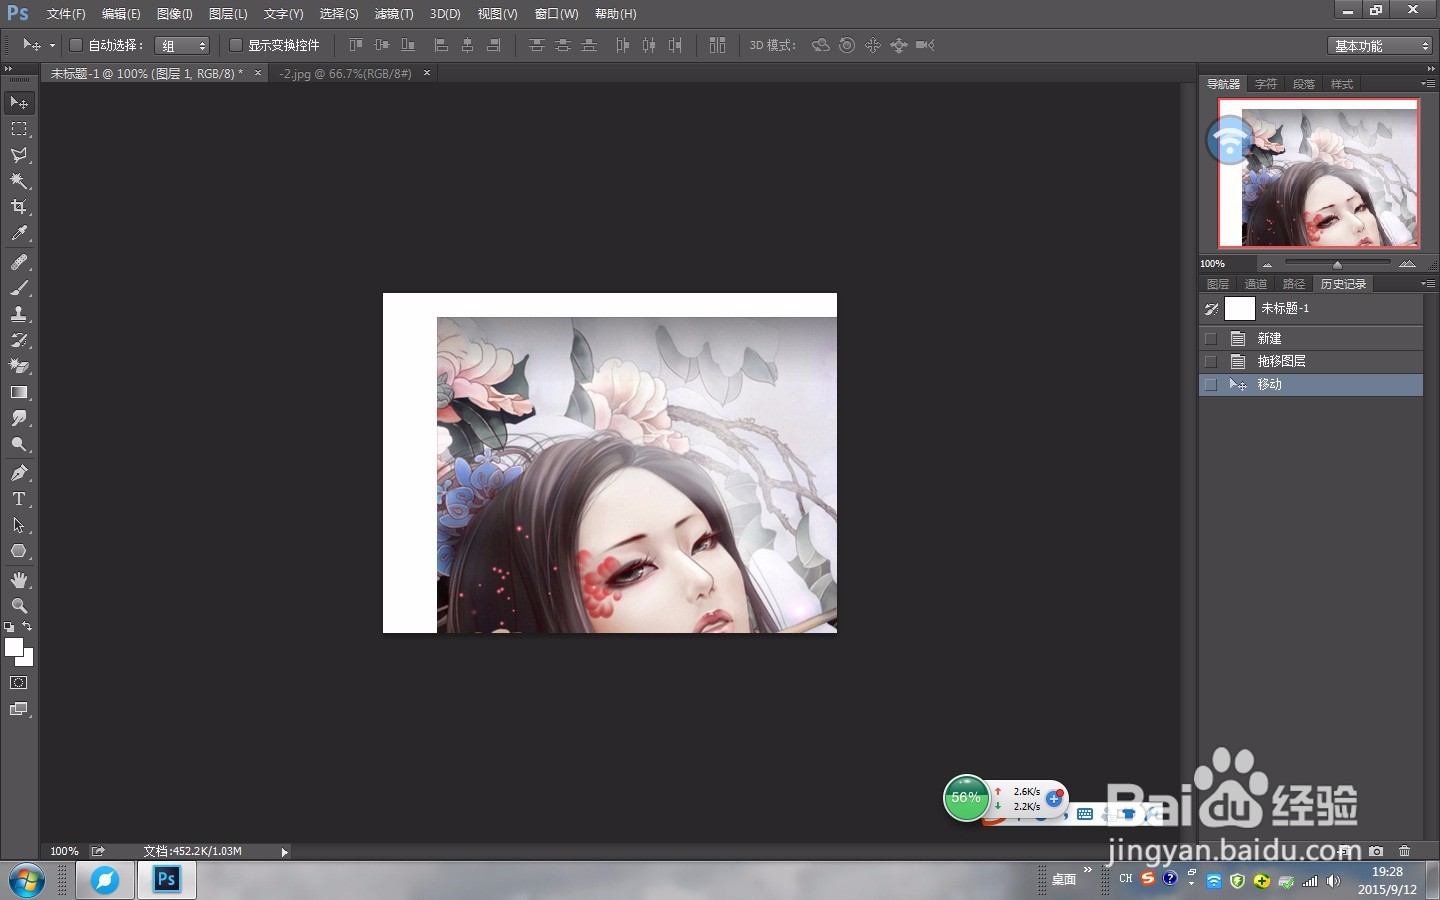Toggle Quick Mask mode
Image resolution: width=1440 pixels, height=900 pixels.
pos(19,683)
